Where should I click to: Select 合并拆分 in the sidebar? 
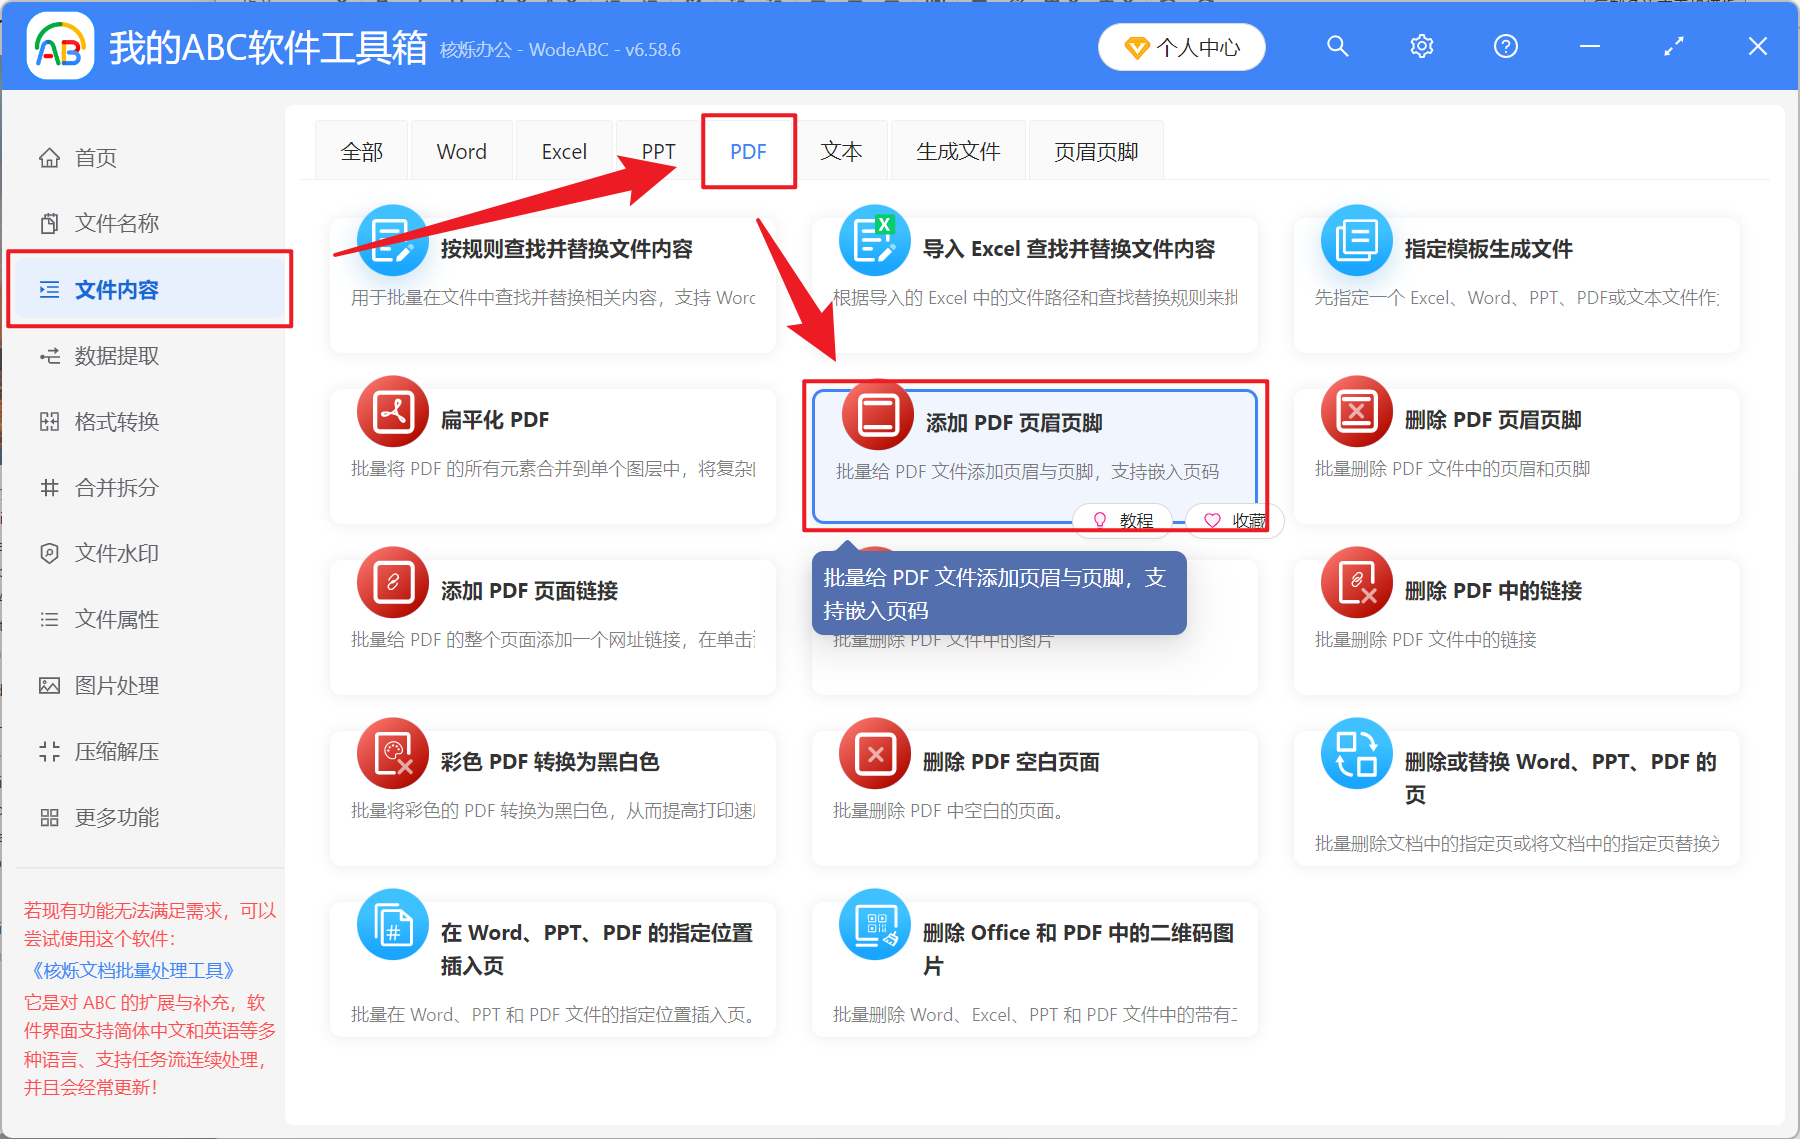(x=114, y=487)
